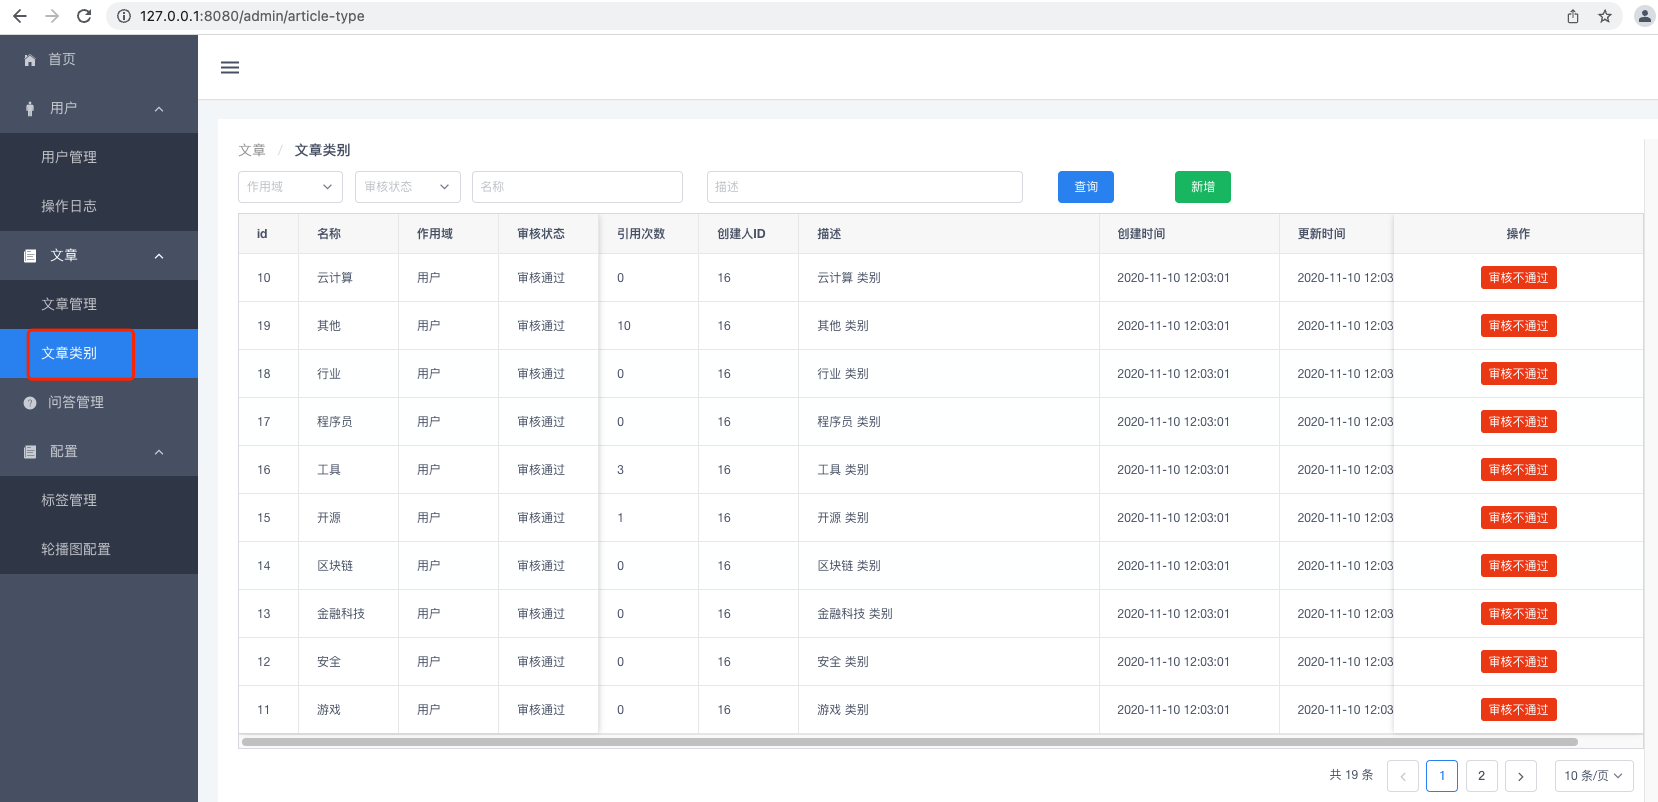Click the site info icon in address bar
1658x802 pixels.
(124, 16)
